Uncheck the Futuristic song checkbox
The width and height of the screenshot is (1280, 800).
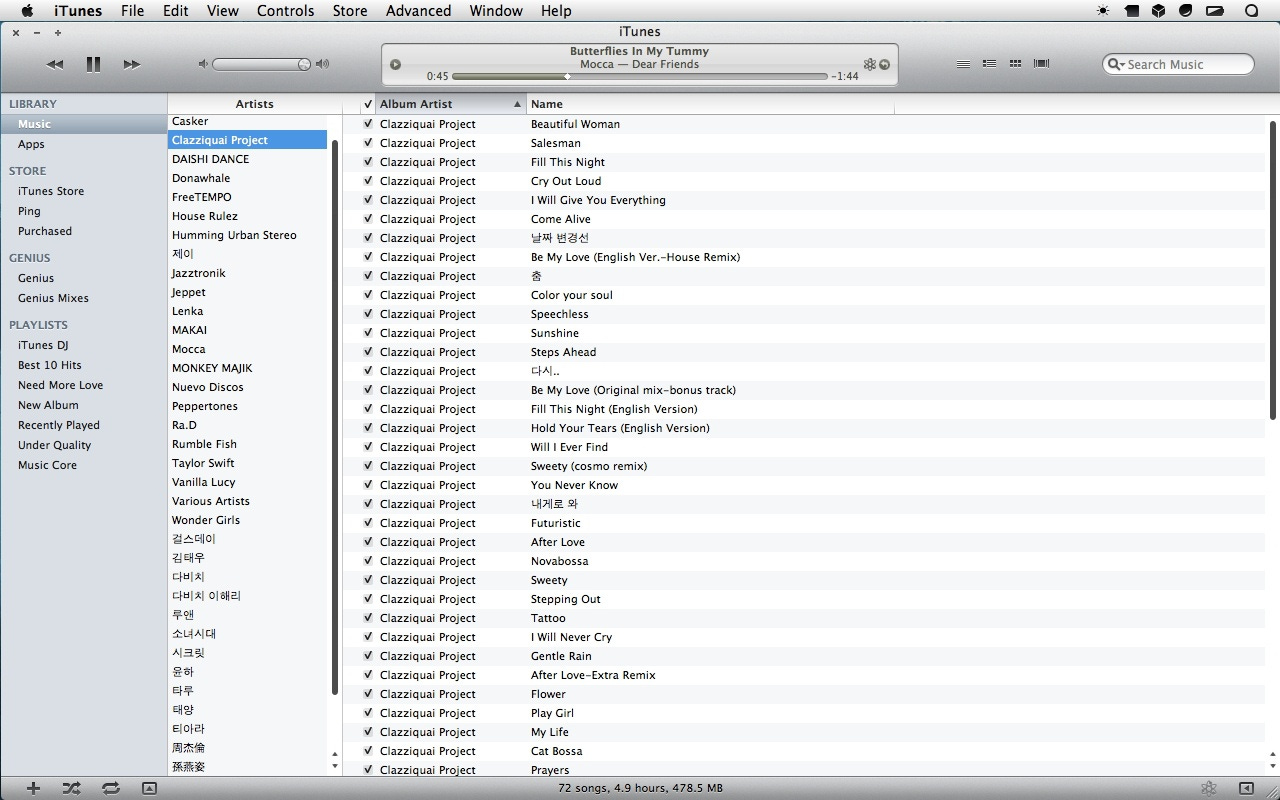pos(368,523)
